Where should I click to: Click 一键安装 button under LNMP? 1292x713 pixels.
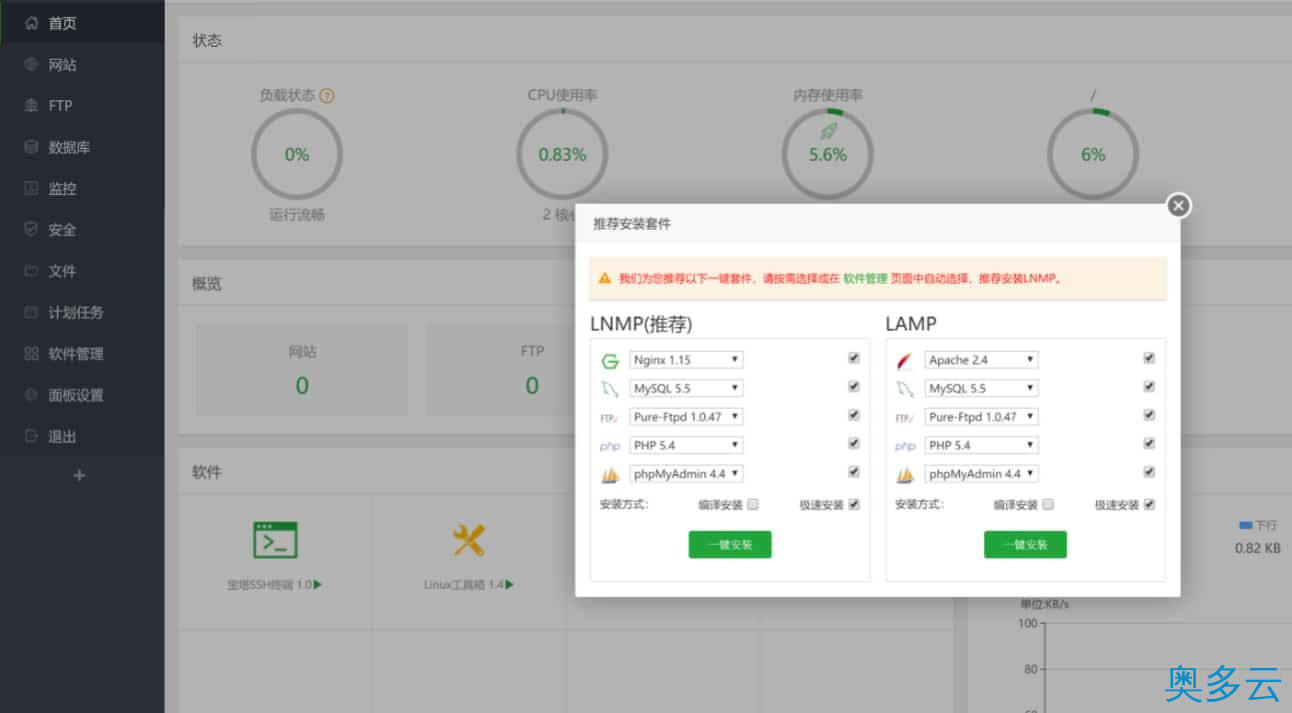click(x=730, y=545)
